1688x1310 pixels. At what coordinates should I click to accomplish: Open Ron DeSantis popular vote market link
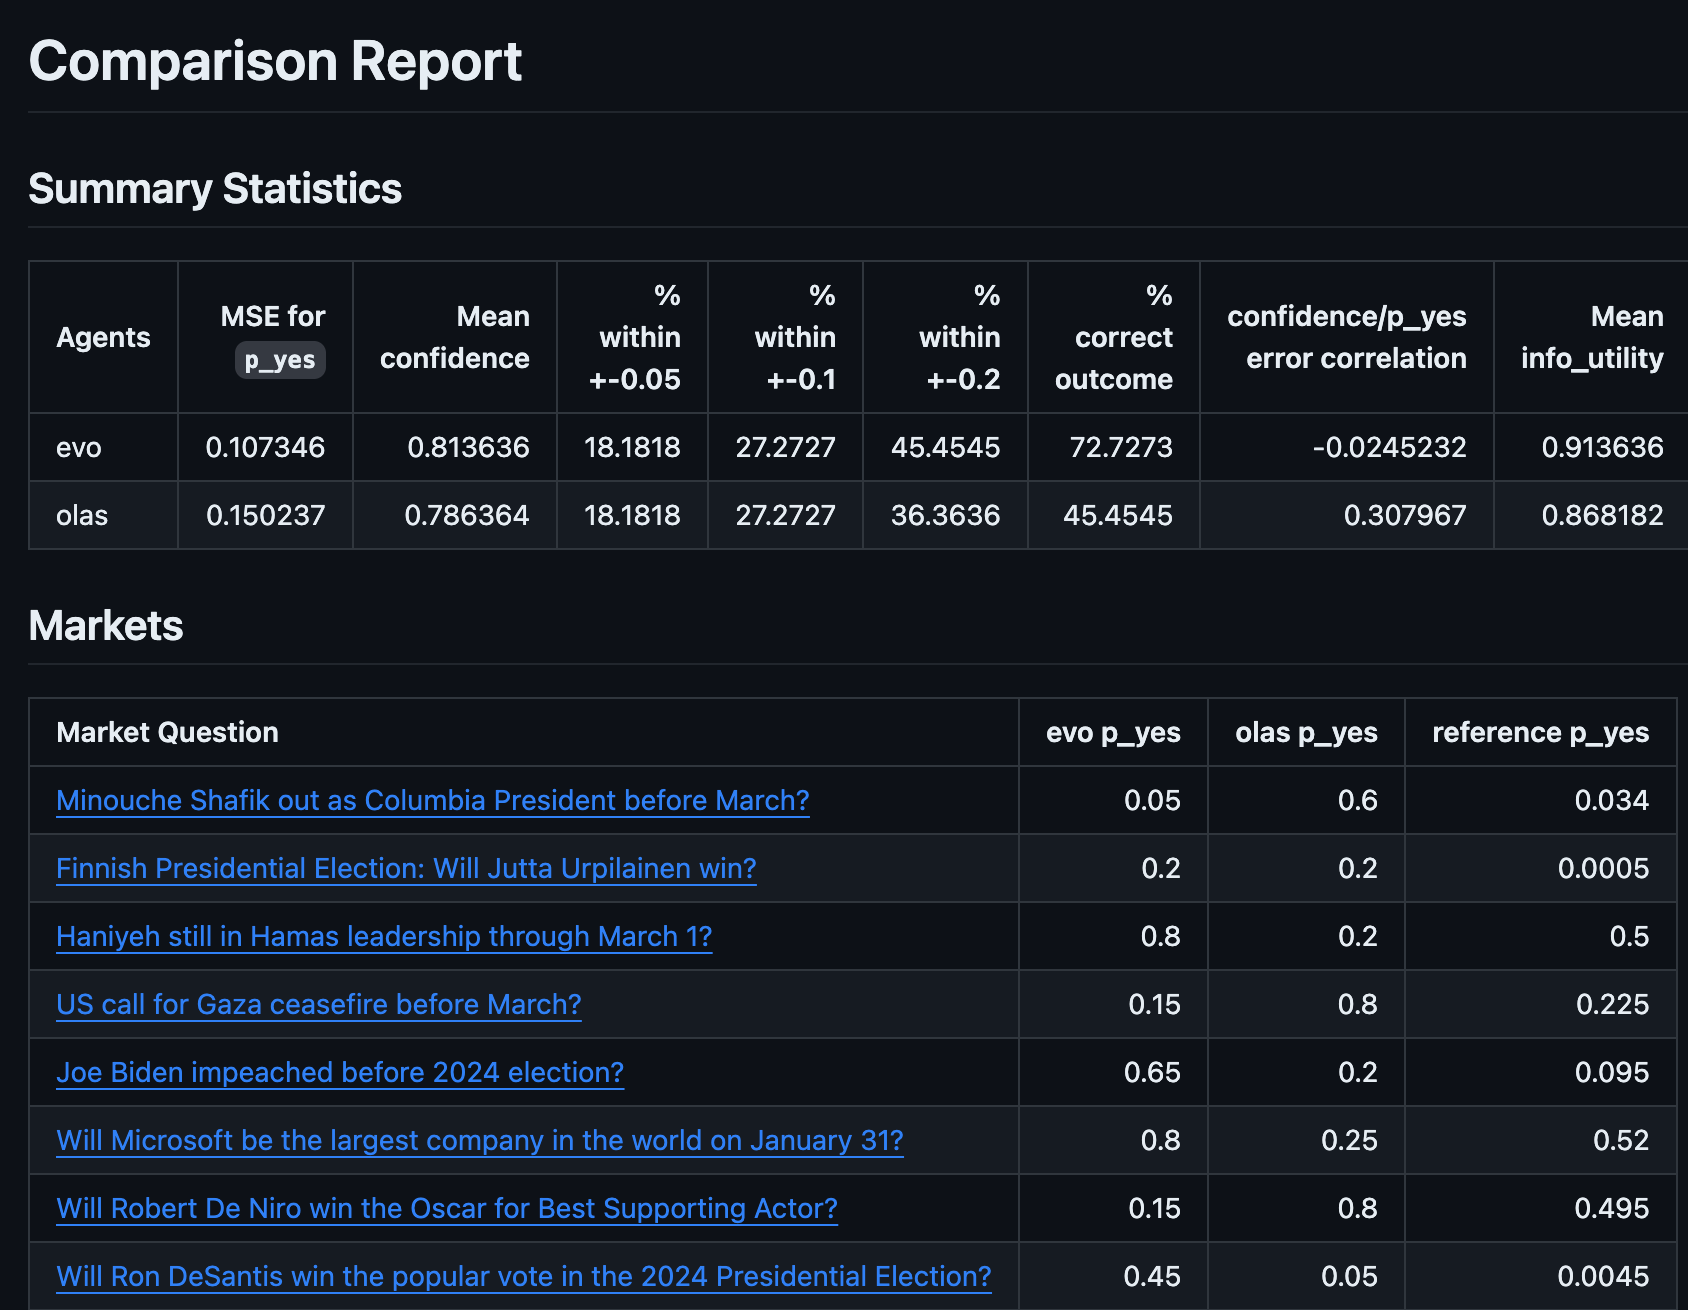pos(524,1276)
